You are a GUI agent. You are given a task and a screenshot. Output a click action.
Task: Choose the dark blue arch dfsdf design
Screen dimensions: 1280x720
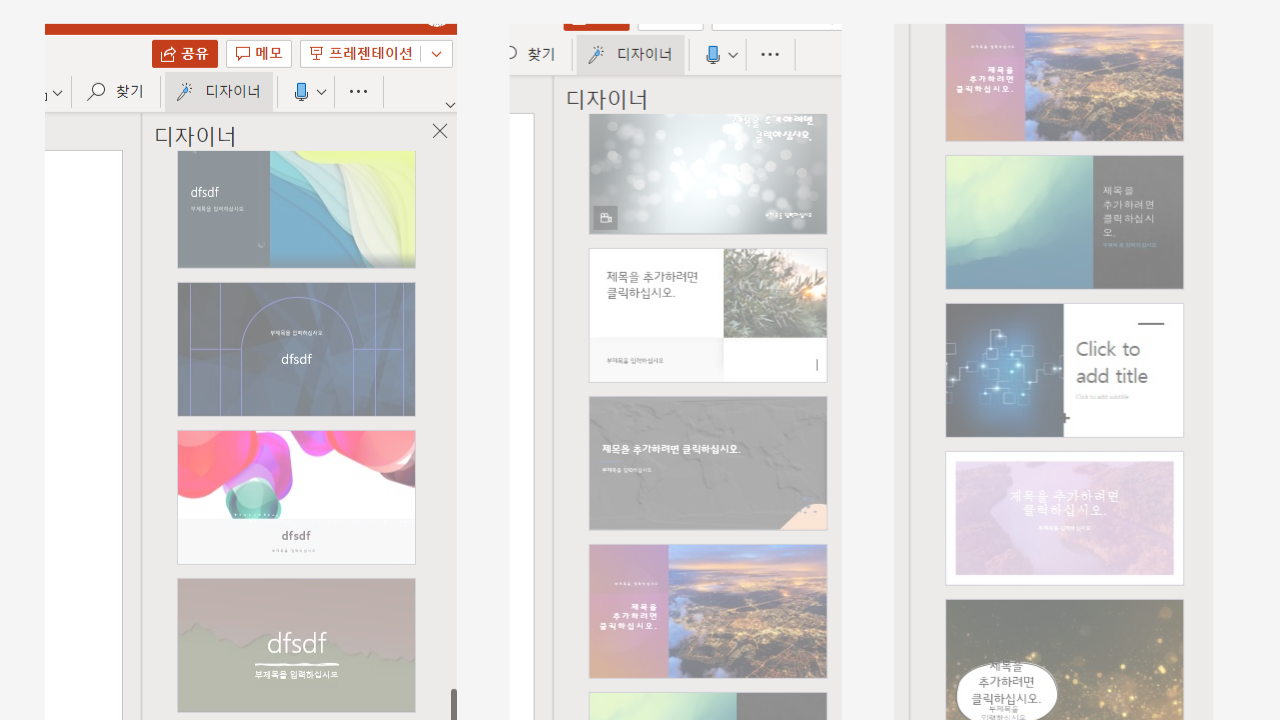click(x=297, y=349)
